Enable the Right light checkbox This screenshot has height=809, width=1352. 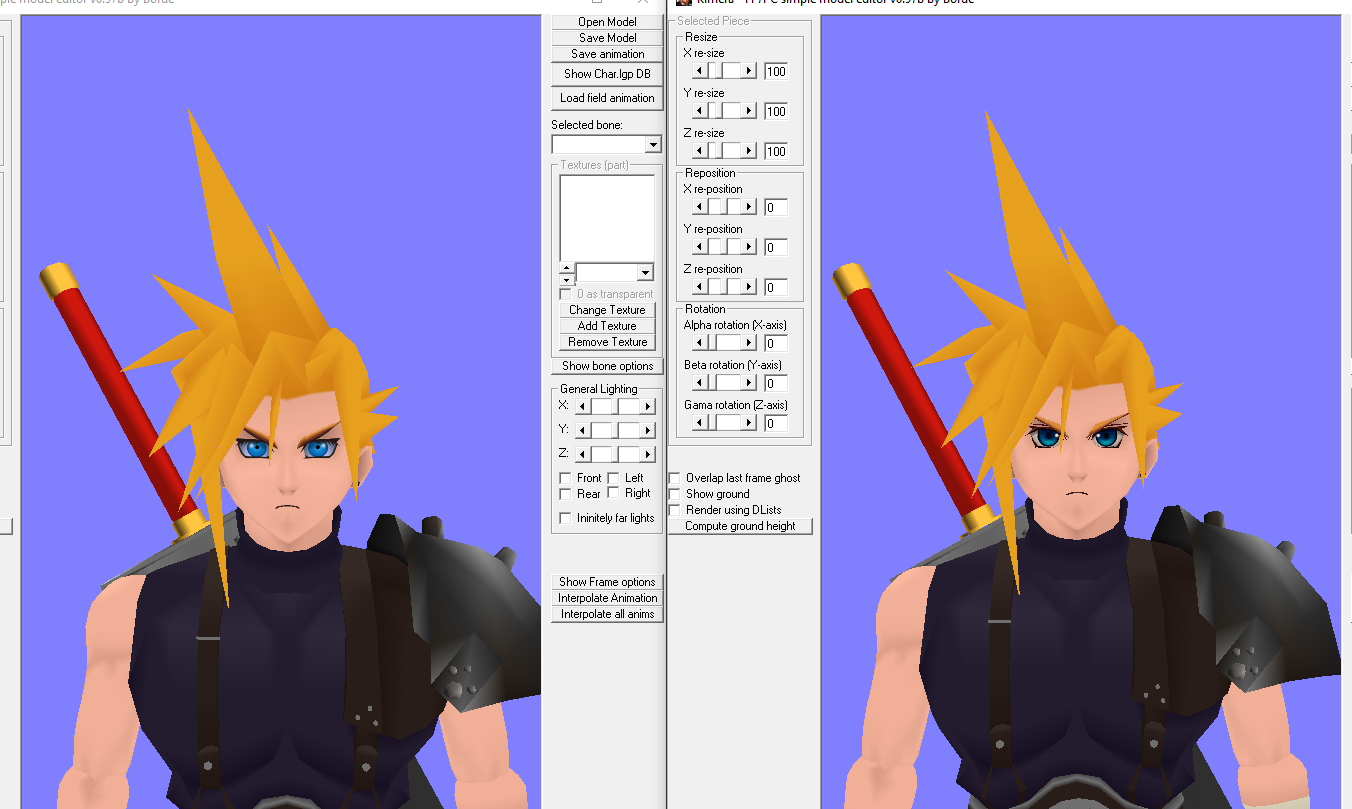(x=613, y=492)
